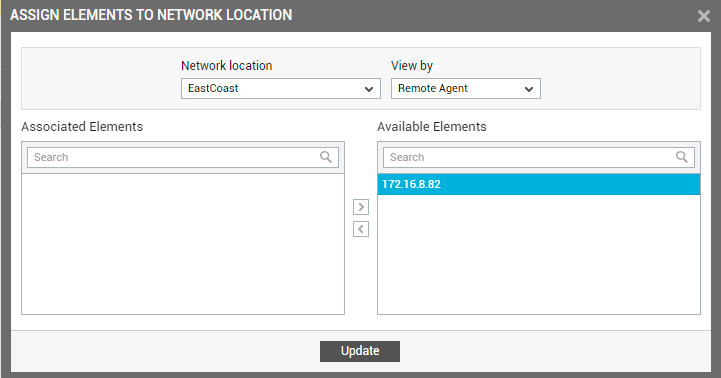Click the magnifier icon in Associated Elements search

(x=326, y=157)
